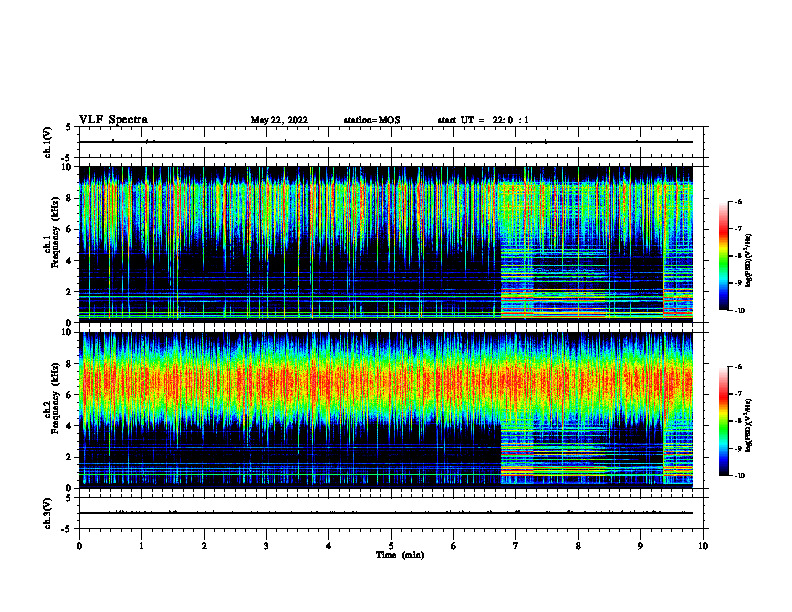Image resolution: width=792 pixels, height=612 pixels.
Task: Click the '-10' label on ch.2 colorbar
Action: tap(739, 475)
